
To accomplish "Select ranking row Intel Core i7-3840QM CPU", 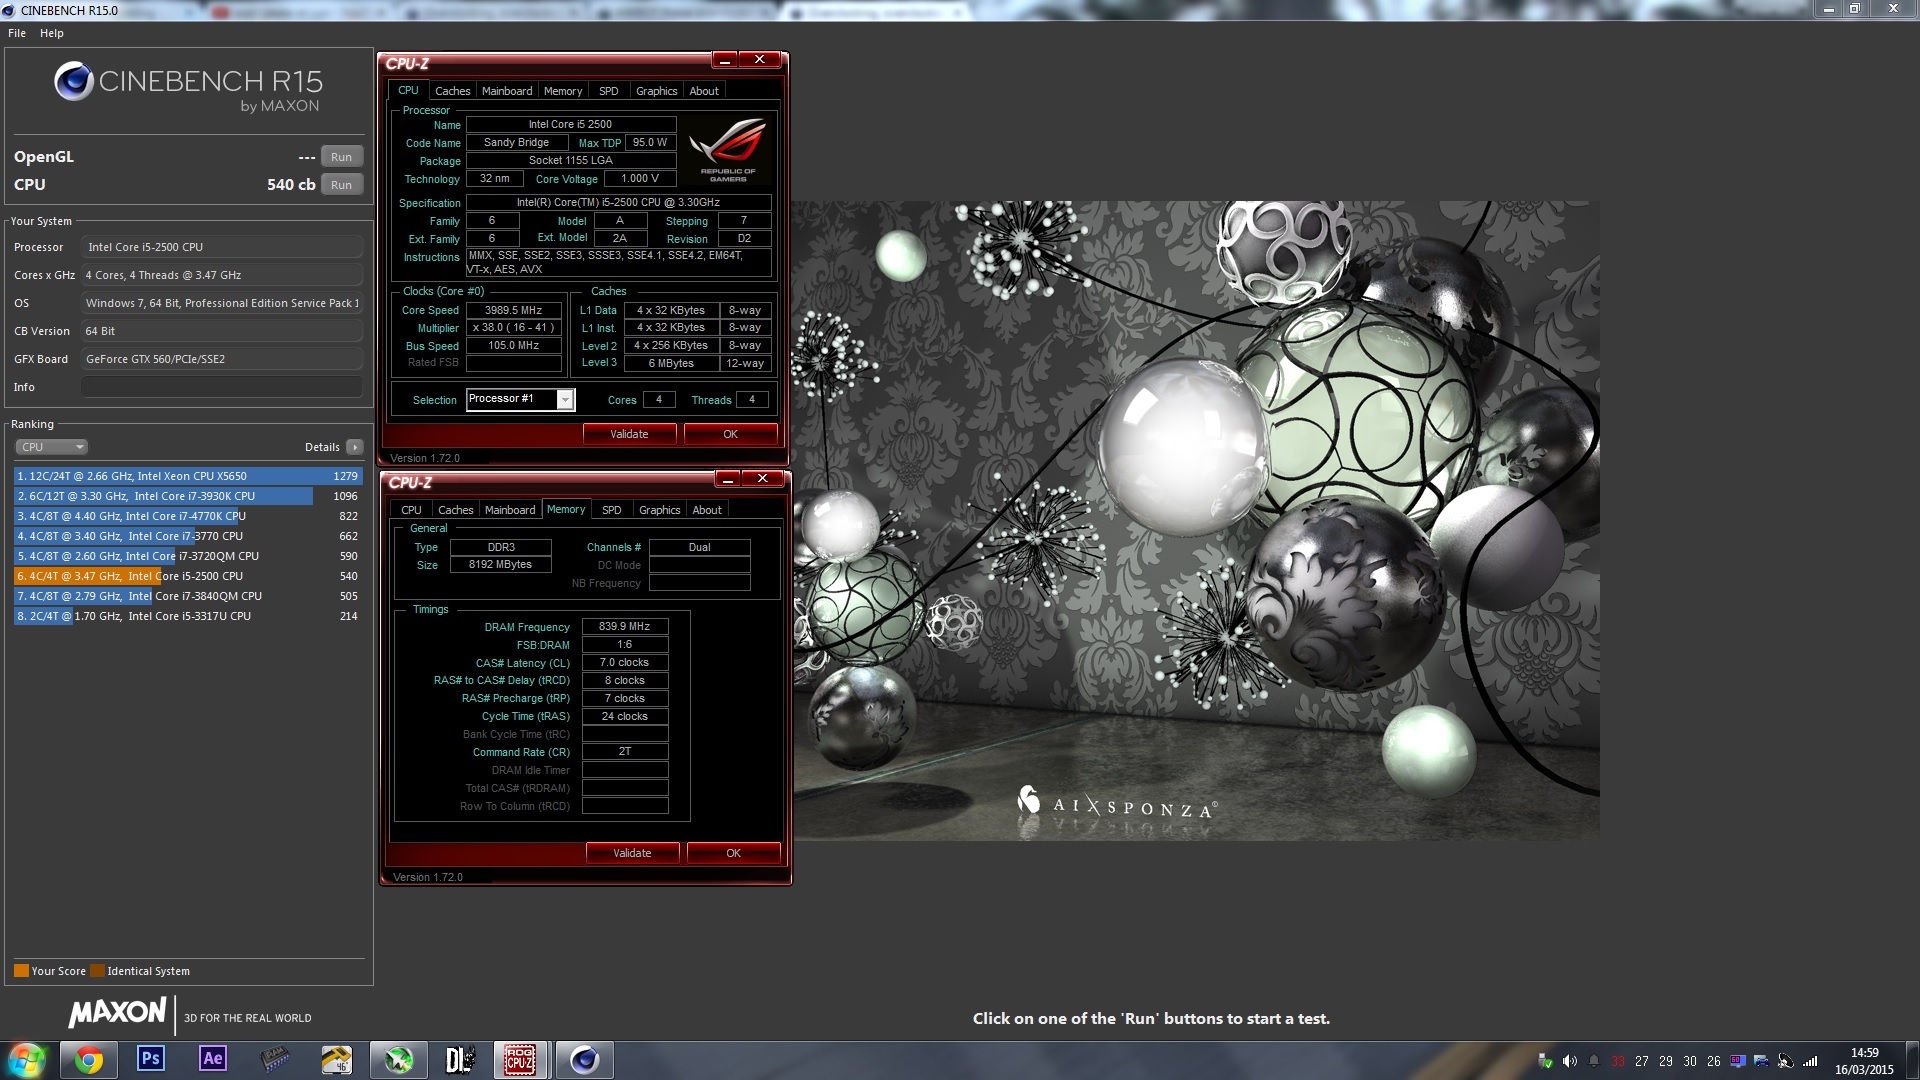I will click(187, 596).
